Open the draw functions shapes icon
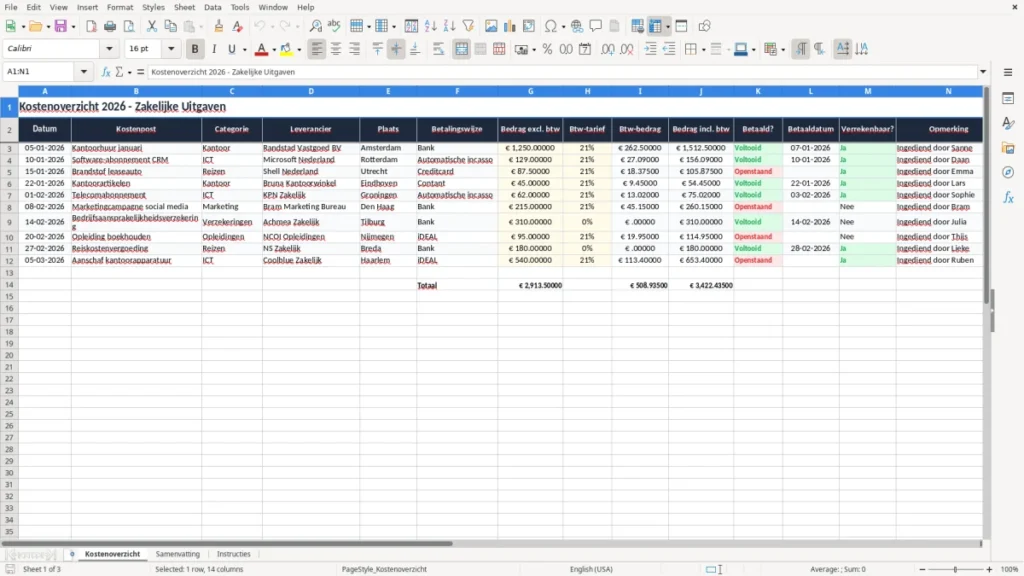 point(704,26)
